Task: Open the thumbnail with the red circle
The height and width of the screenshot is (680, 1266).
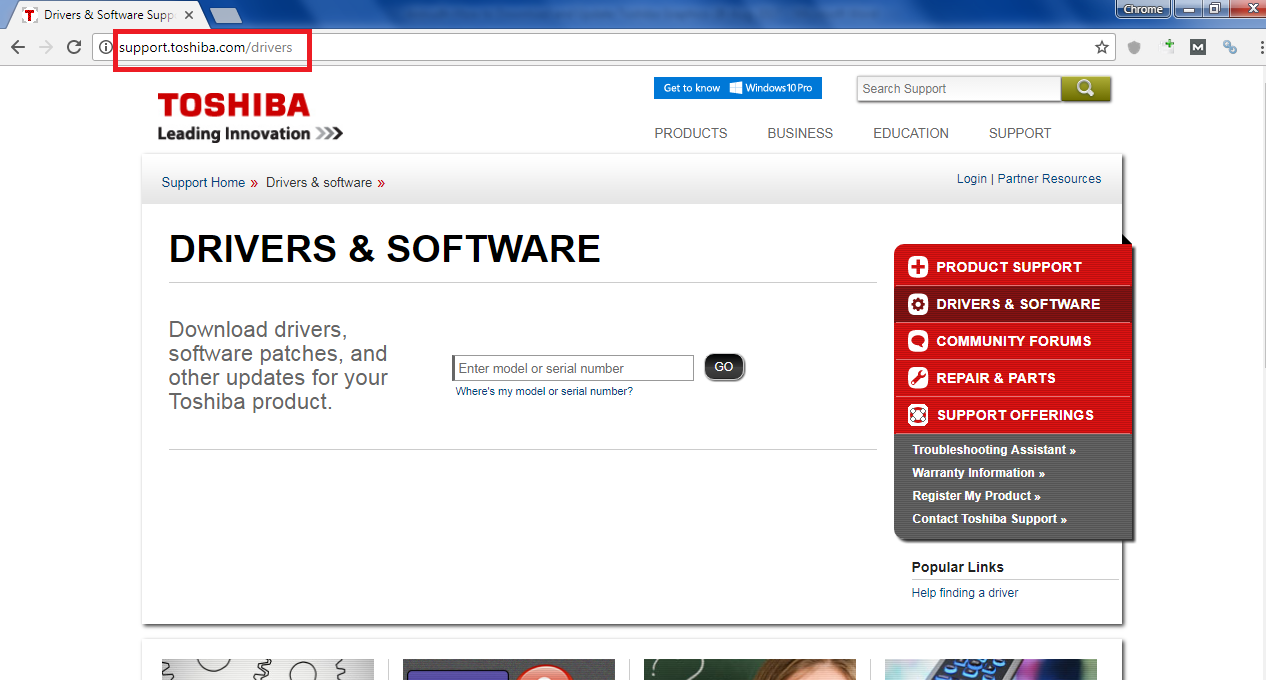Action: 509,669
